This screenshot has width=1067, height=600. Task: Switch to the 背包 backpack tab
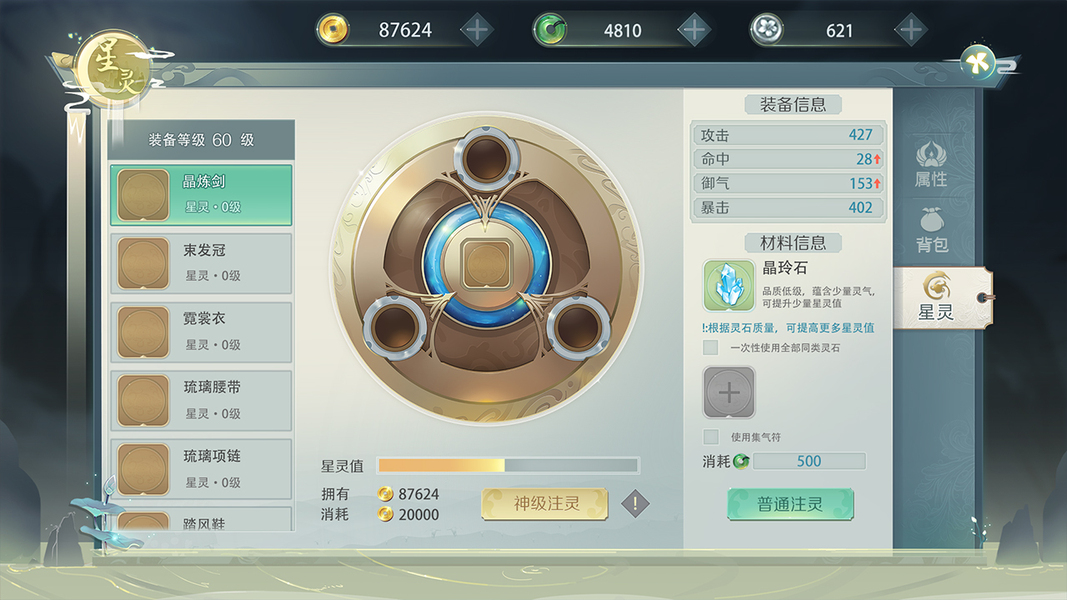pyautogui.click(x=931, y=230)
